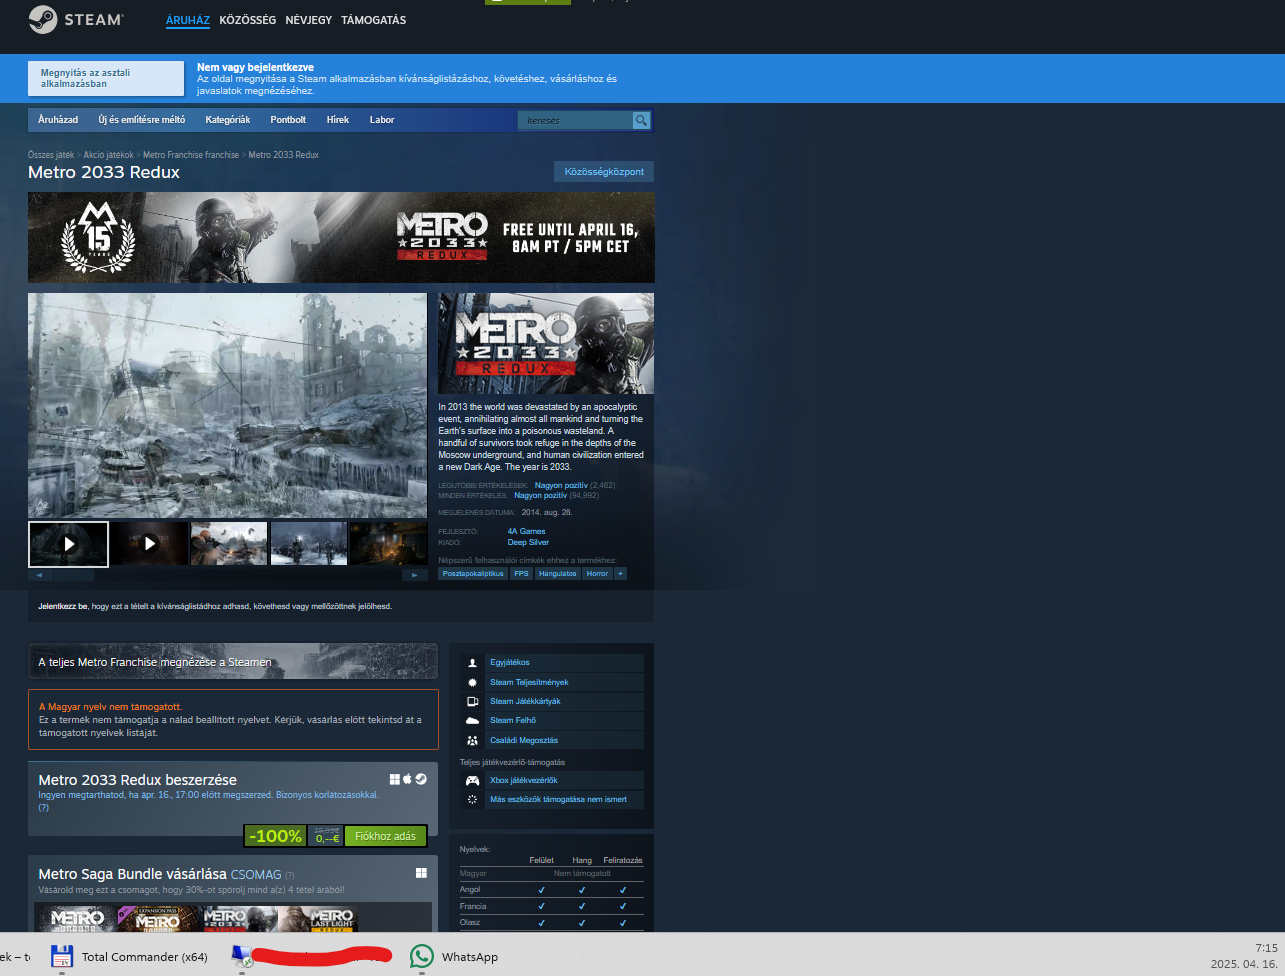Select the soldier gunfight screenshot thumbnail
1285x976 pixels.
pyautogui.click(x=229, y=544)
